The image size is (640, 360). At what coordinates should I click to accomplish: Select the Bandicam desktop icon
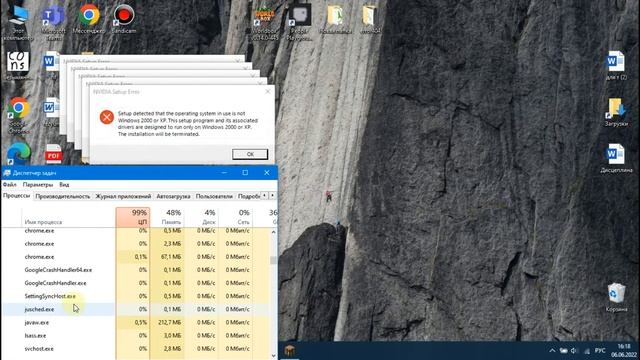124,19
